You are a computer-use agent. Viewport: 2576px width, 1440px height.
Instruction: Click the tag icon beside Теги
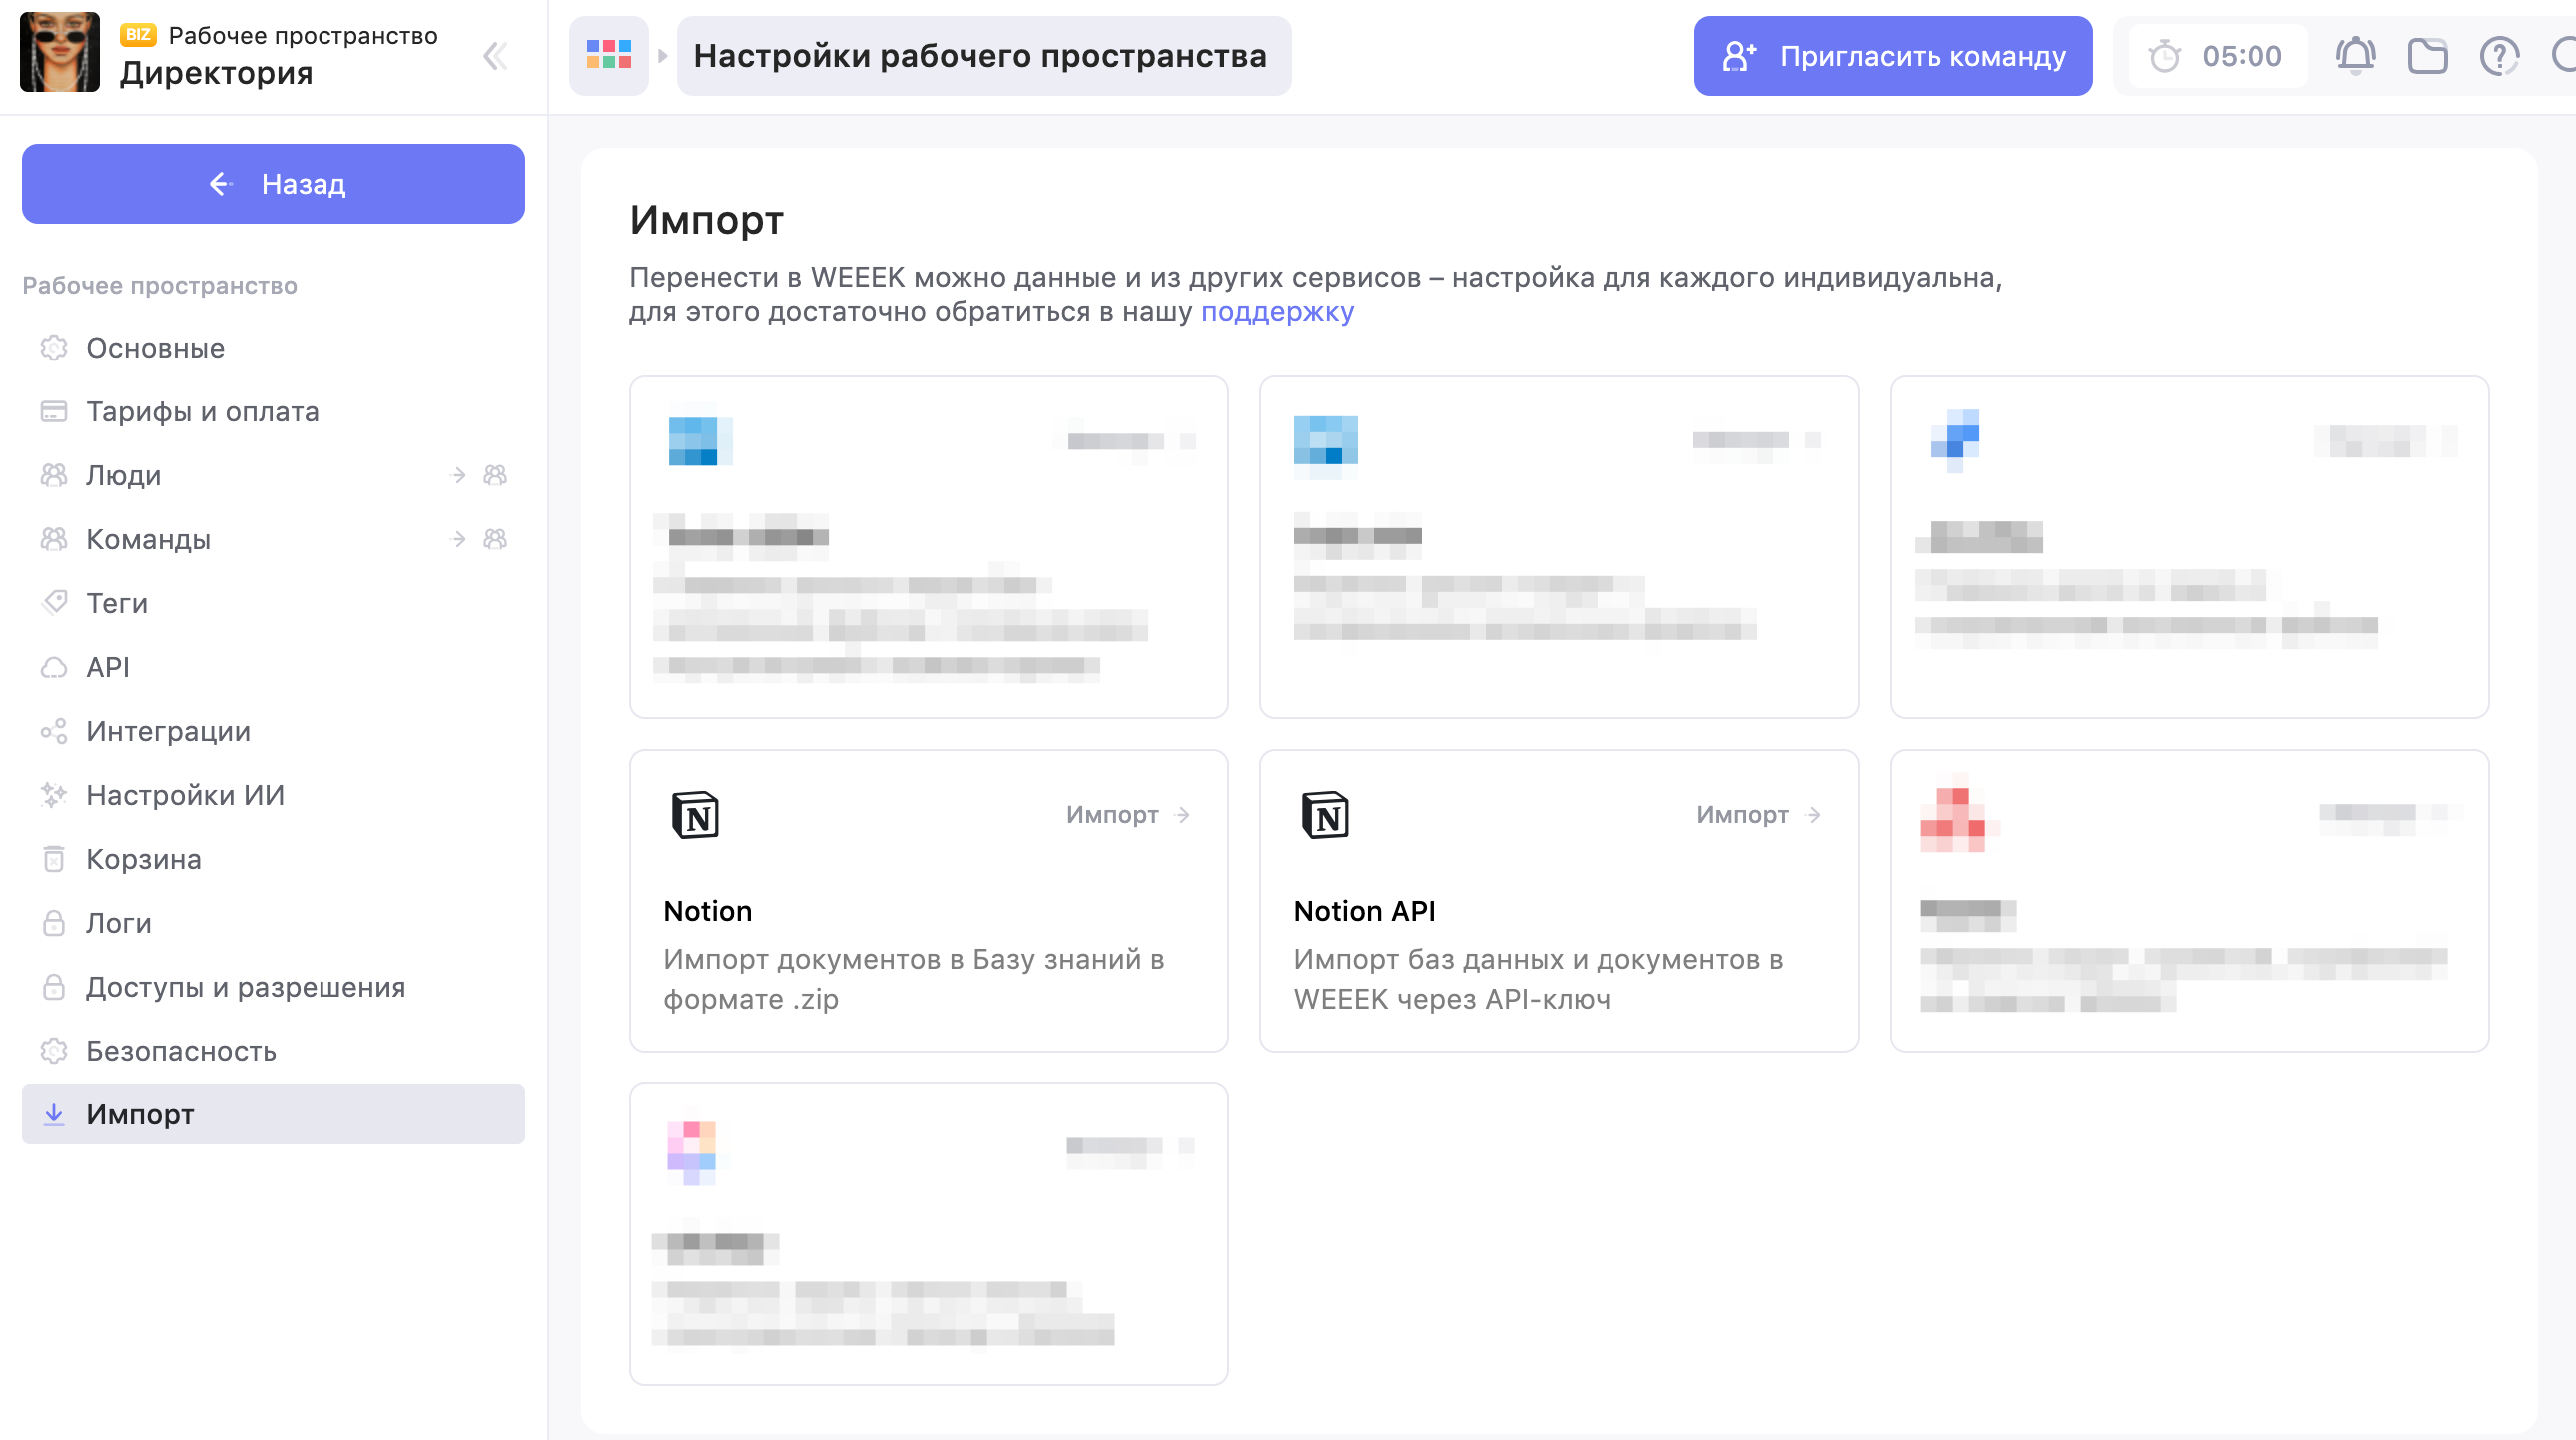pyautogui.click(x=54, y=603)
